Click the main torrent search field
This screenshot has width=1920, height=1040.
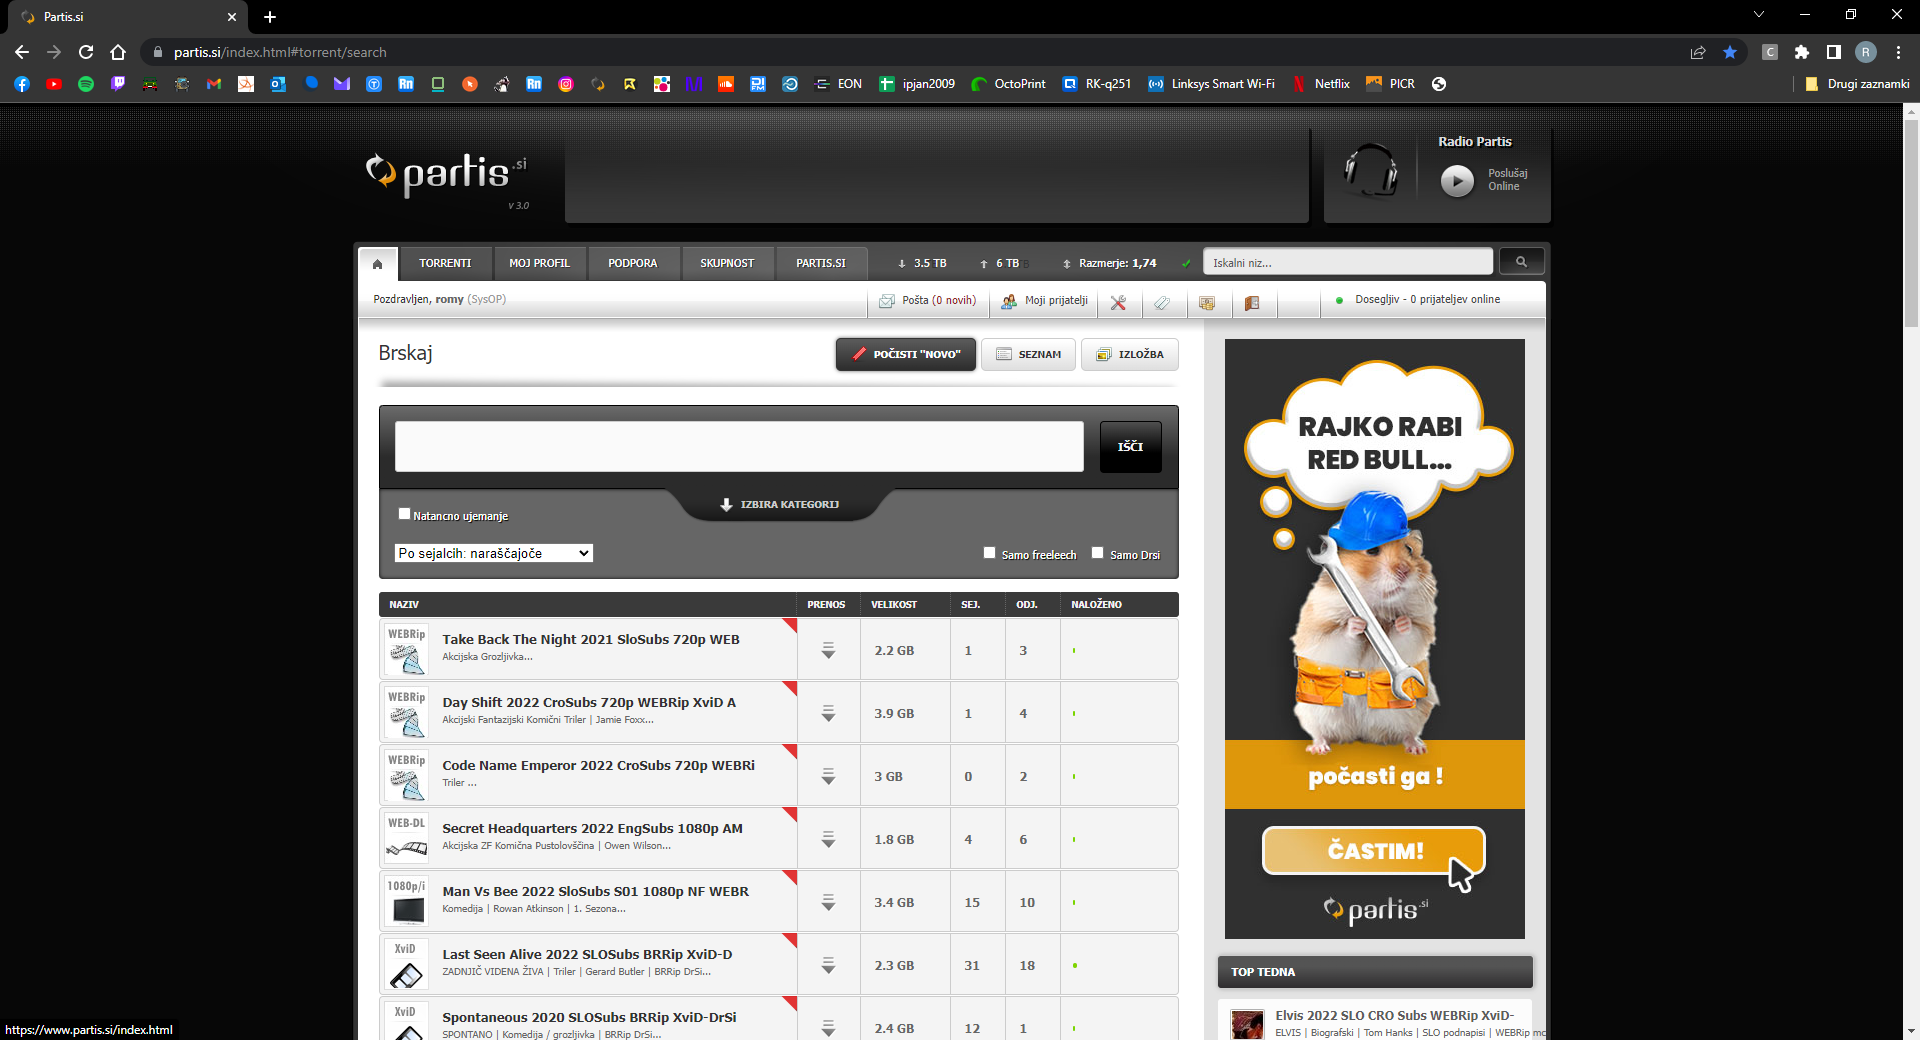(x=739, y=446)
